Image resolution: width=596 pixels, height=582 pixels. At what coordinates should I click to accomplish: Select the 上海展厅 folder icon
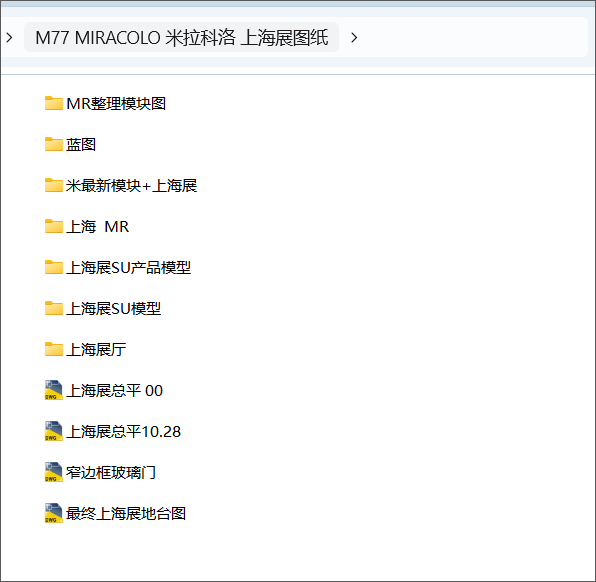[54, 350]
